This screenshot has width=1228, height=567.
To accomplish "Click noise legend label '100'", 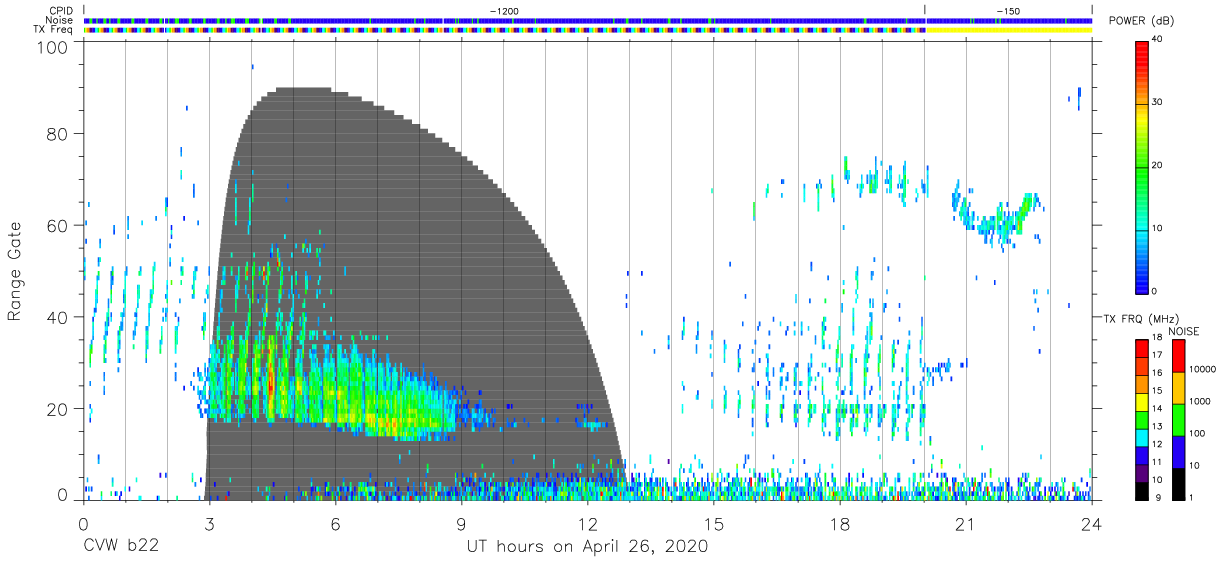I will (1198, 433).
